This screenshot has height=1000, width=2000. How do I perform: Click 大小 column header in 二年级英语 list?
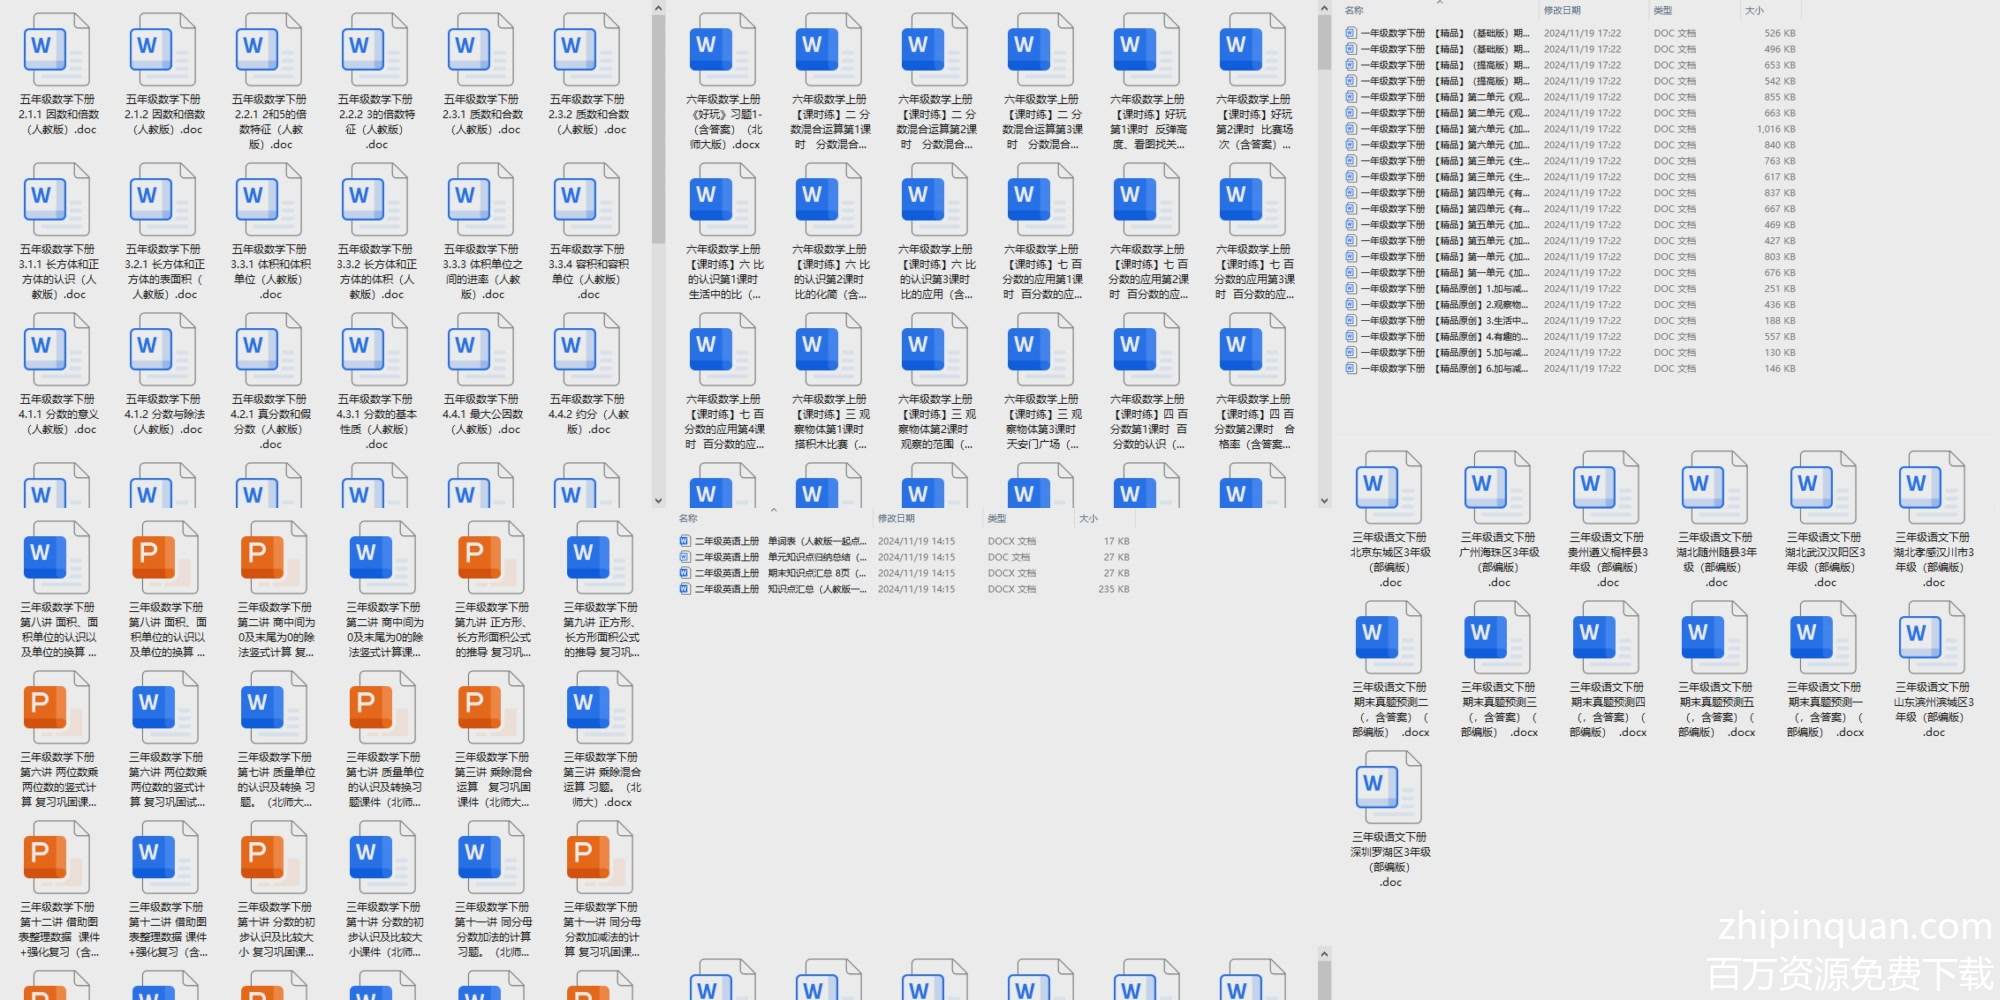1088,518
